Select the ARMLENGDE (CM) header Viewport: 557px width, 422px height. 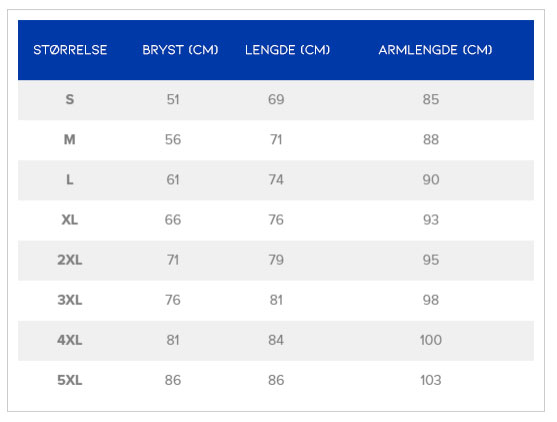click(436, 50)
